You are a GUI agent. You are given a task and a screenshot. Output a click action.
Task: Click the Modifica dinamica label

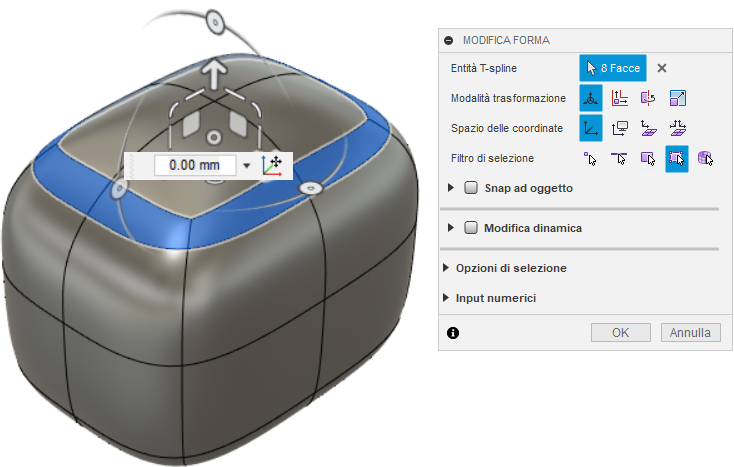533,228
